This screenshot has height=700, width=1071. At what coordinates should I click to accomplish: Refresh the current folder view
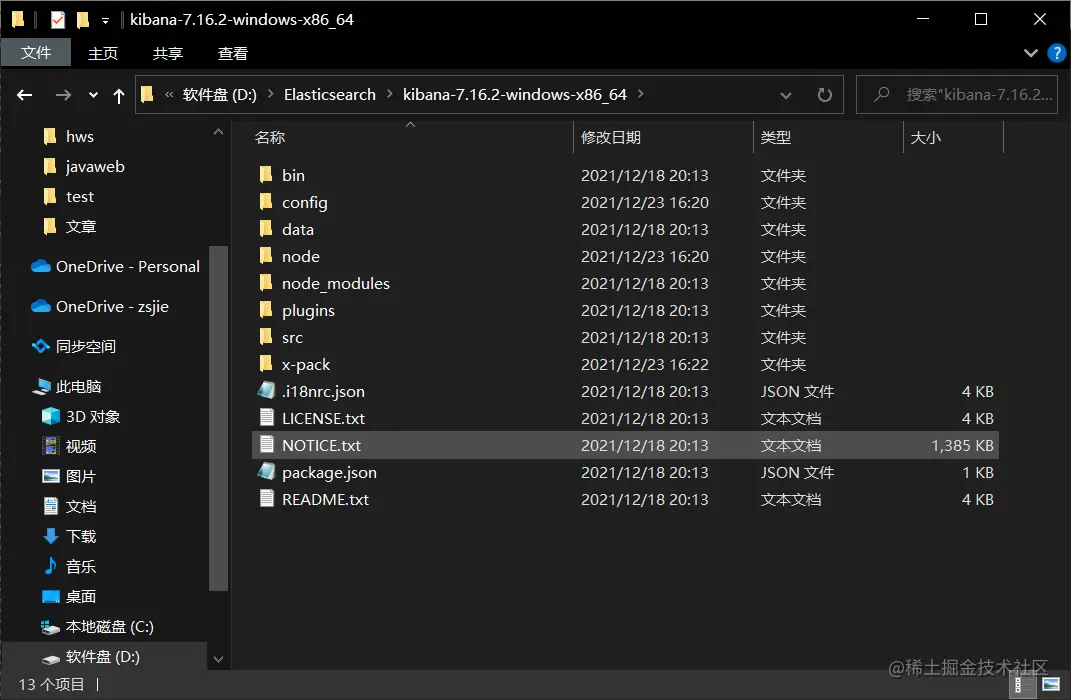point(825,95)
